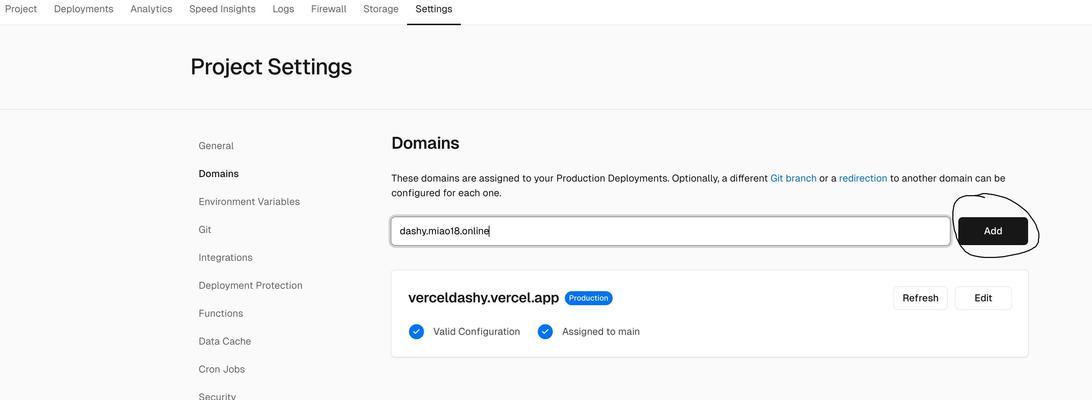Open the Logs tab
Image resolution: width=1092 pixels, height=400 pixels.
(x=283, y=9)
